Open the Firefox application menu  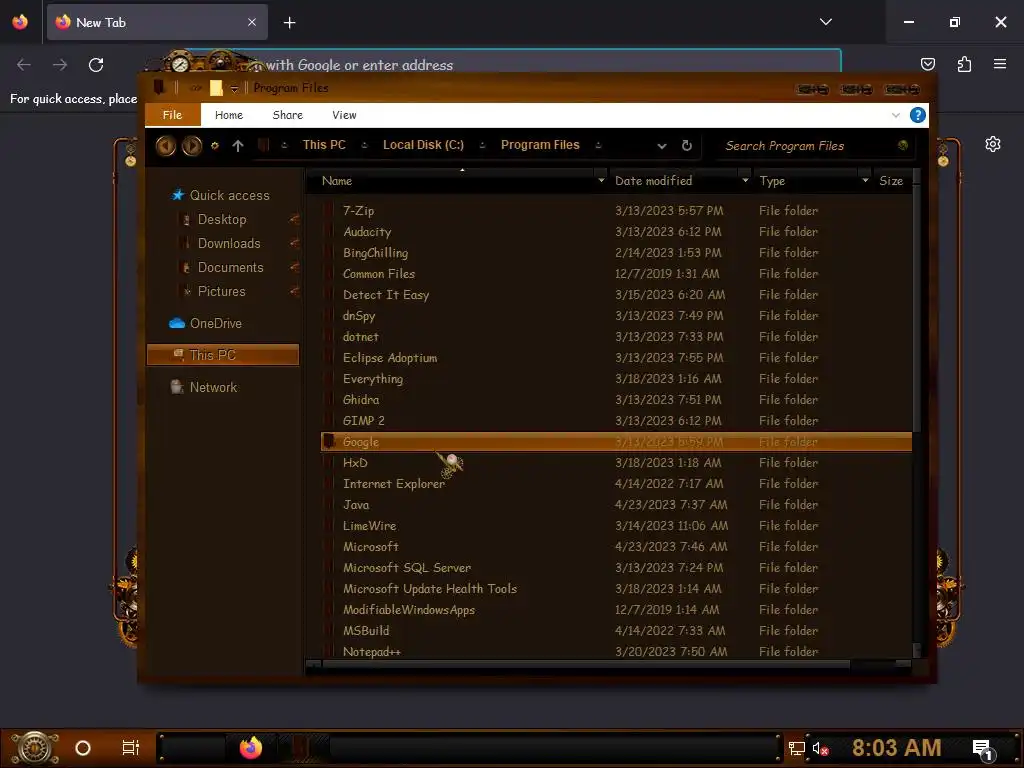click(1000, 64)
